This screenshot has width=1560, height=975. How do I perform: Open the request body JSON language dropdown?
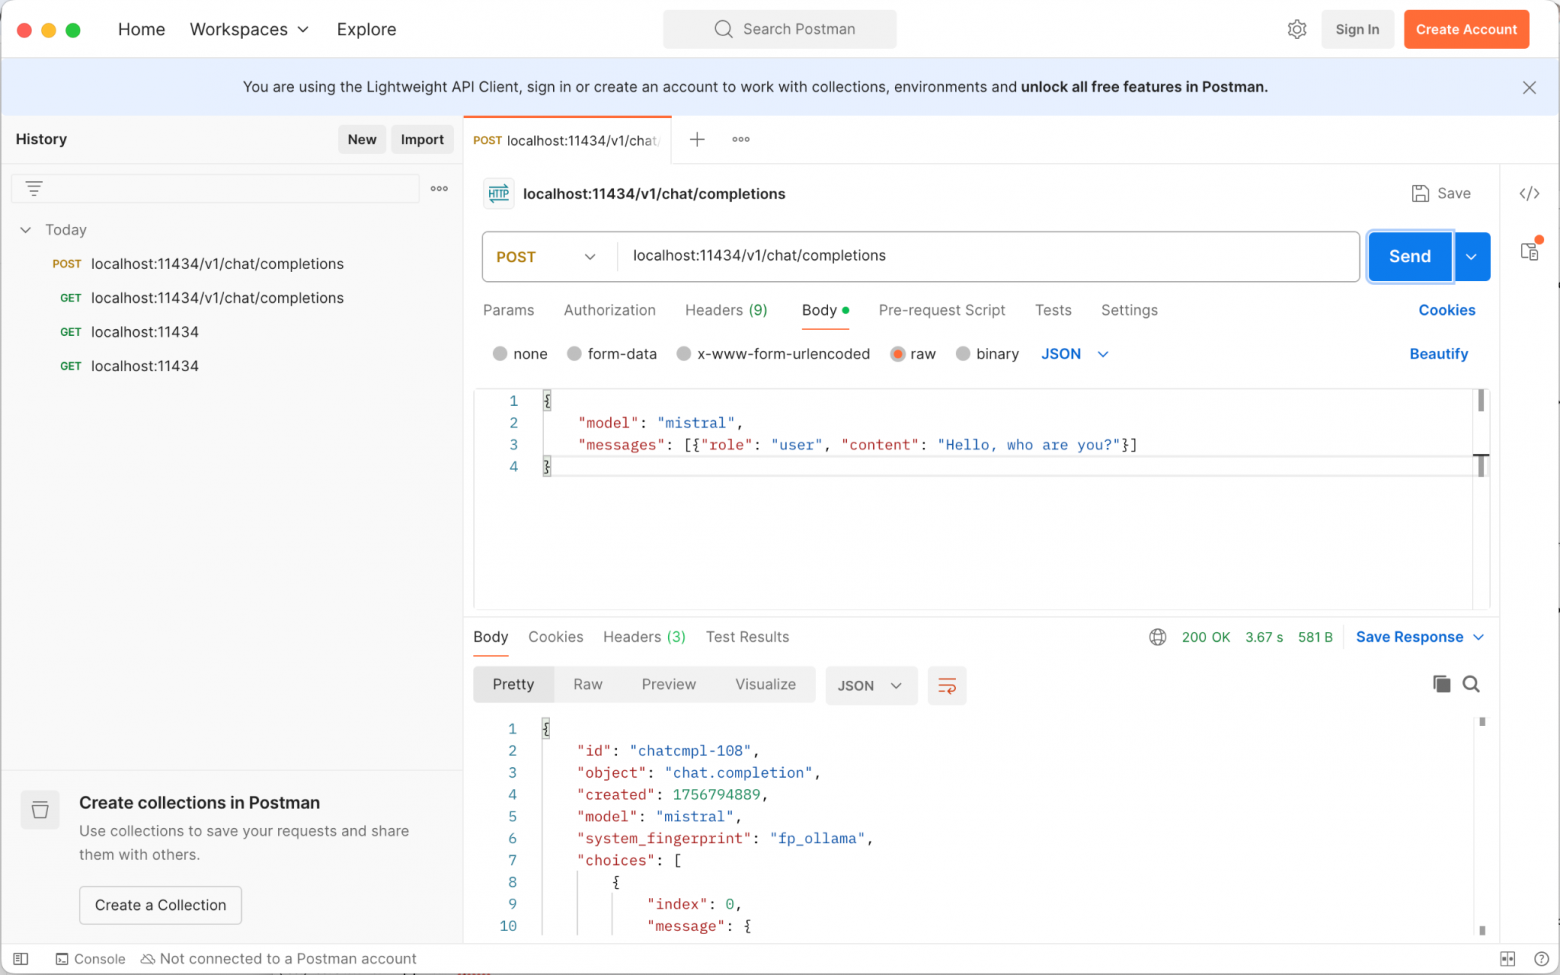pyautogui.click(x=1075, y=354)
